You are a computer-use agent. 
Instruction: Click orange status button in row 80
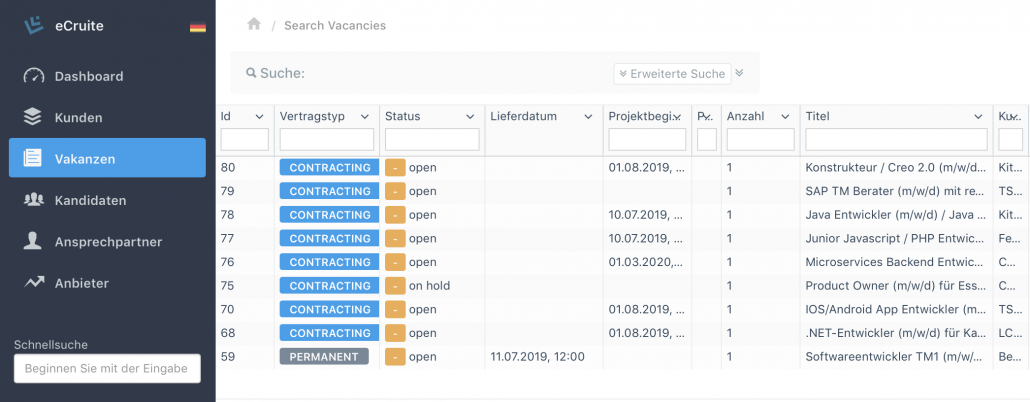[x=395, y=168]
